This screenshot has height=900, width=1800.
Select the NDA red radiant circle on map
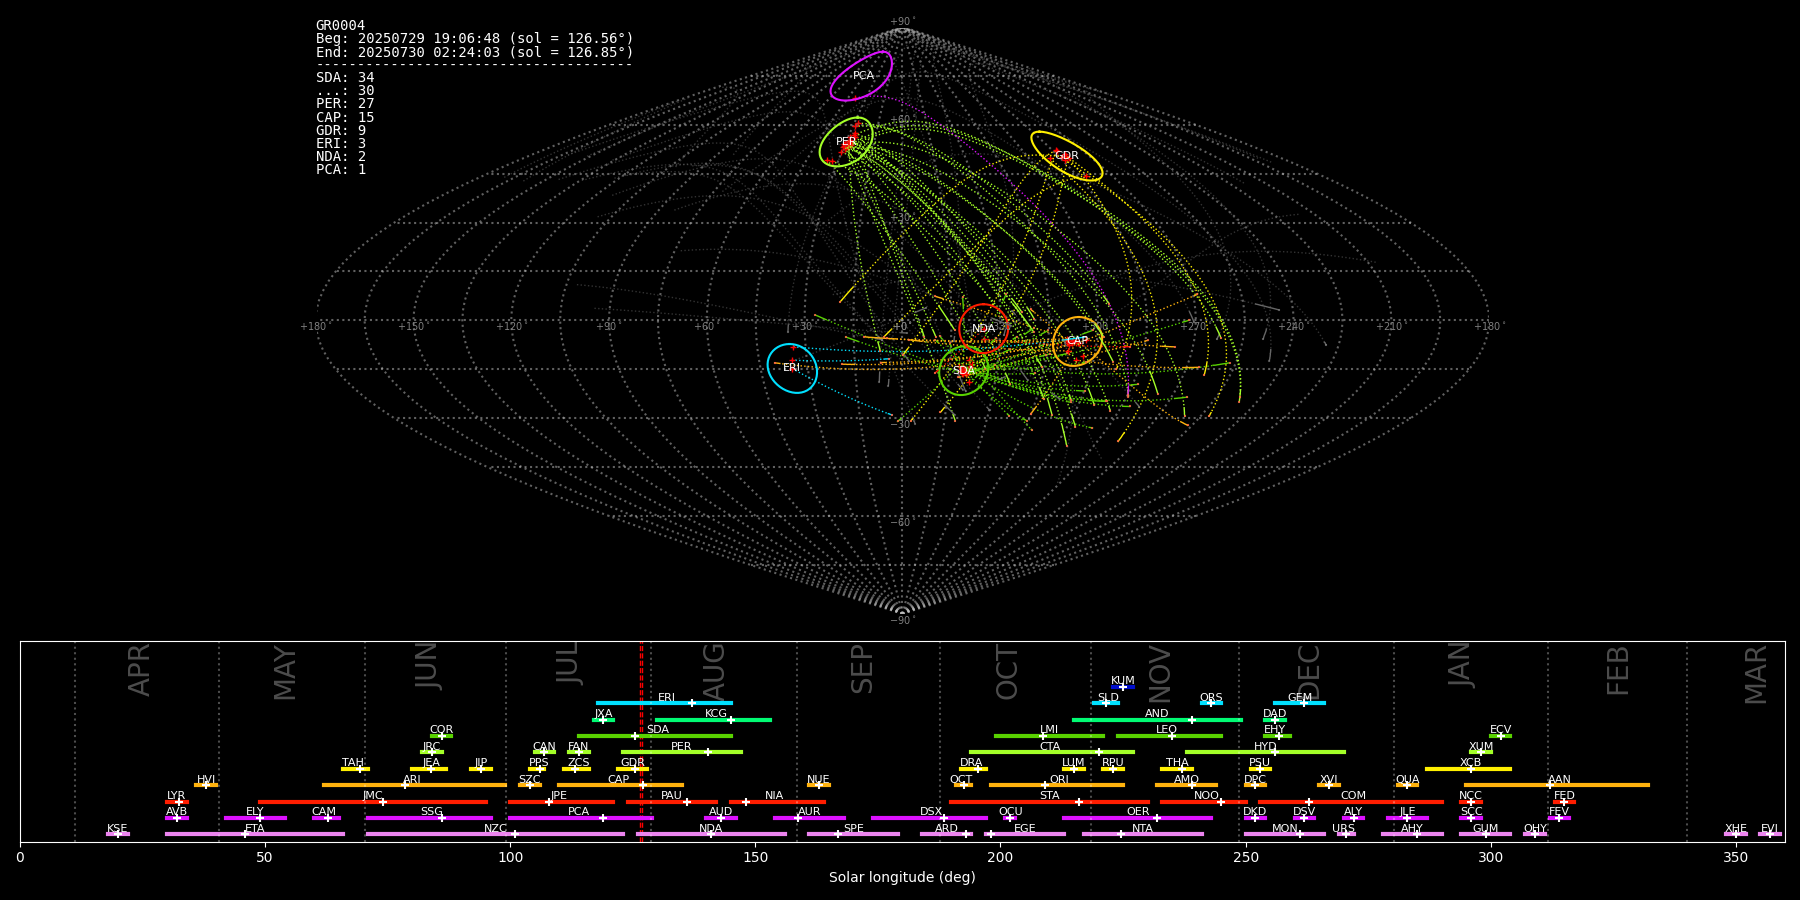983,328
